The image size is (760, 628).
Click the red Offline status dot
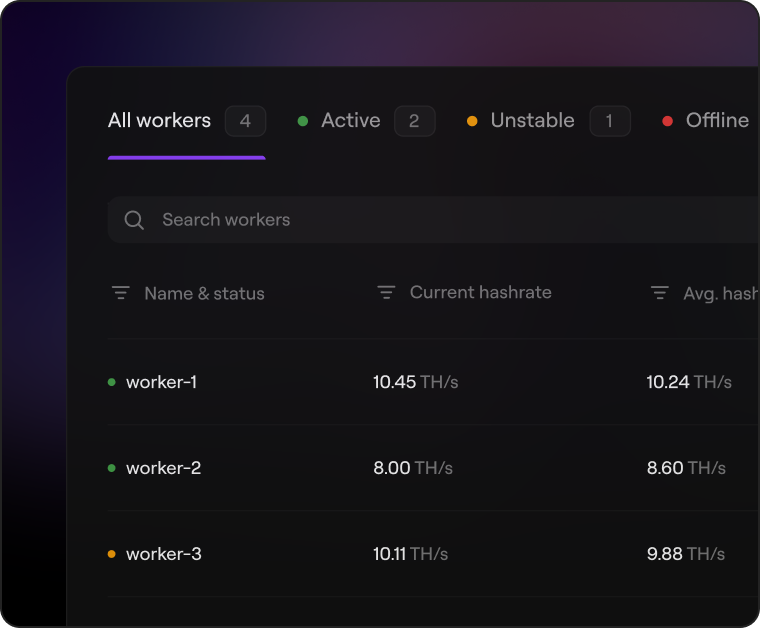tap(667, 121)
